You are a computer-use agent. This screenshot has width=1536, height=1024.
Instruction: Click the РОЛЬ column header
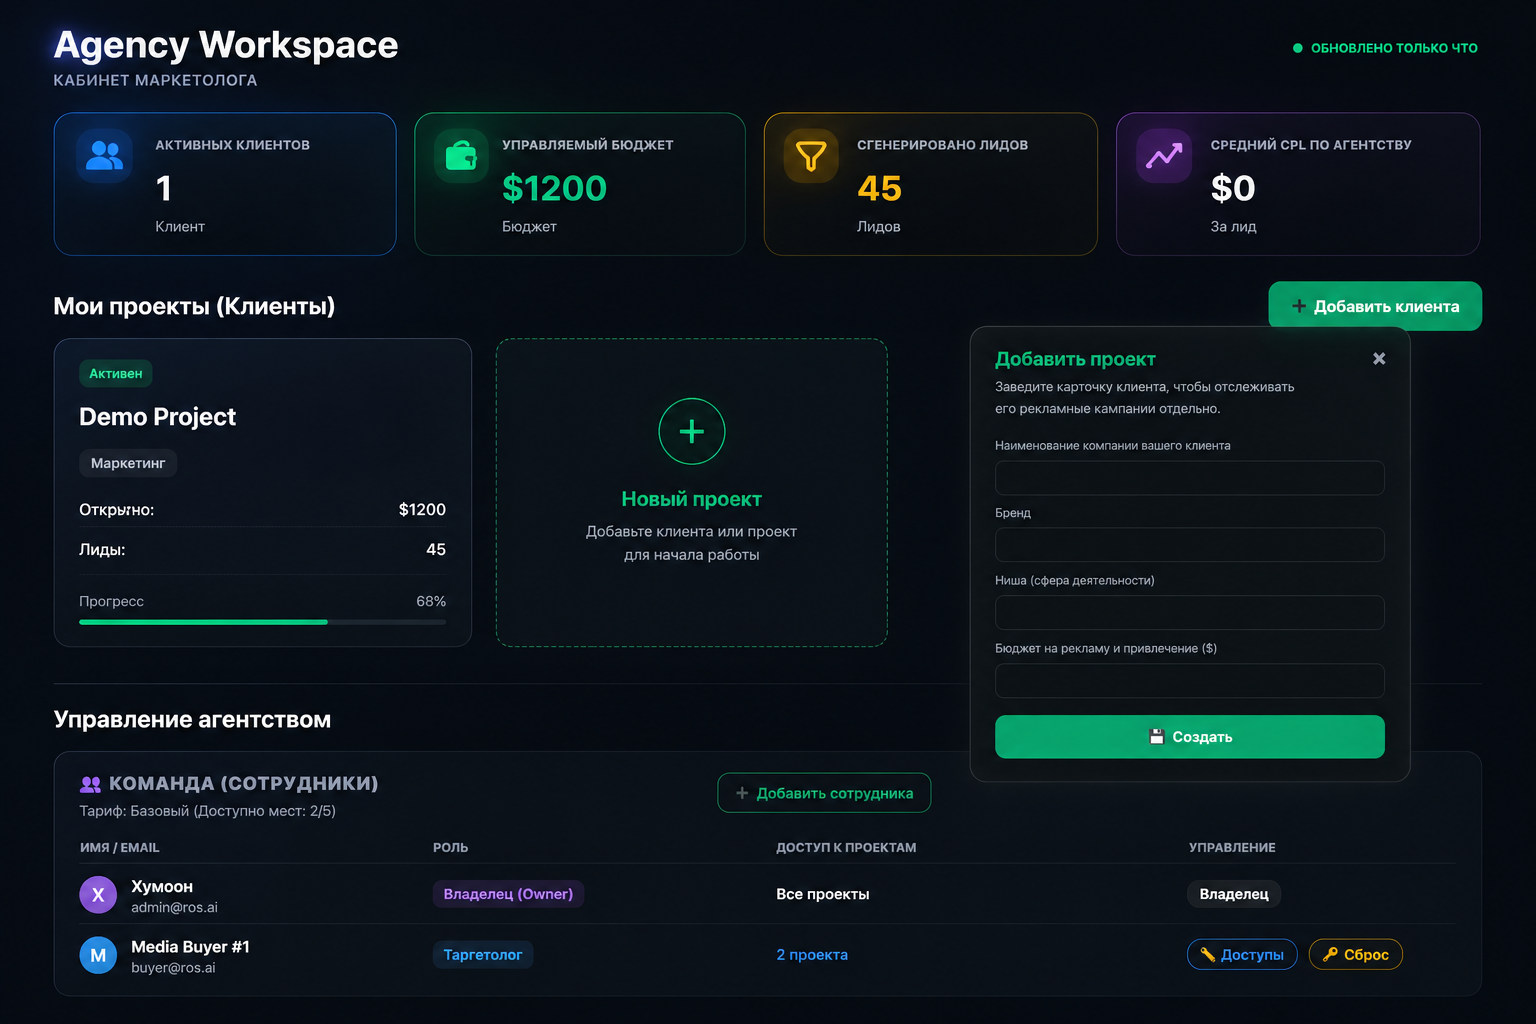tap(451, 847)
